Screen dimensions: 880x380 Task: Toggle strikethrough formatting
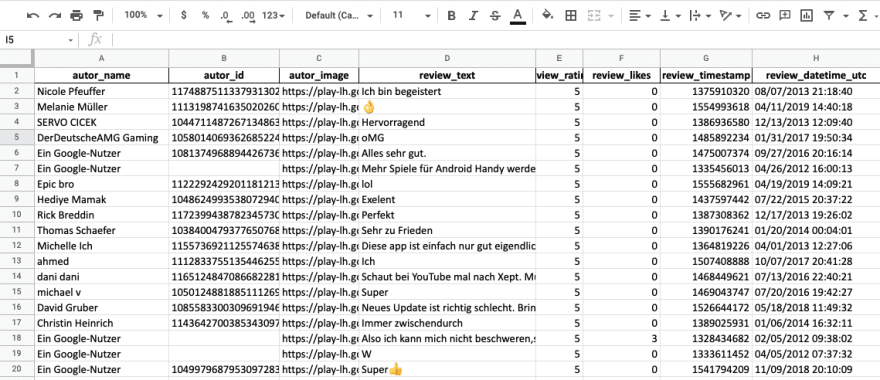pyautogui.click(x=495, y=16)
